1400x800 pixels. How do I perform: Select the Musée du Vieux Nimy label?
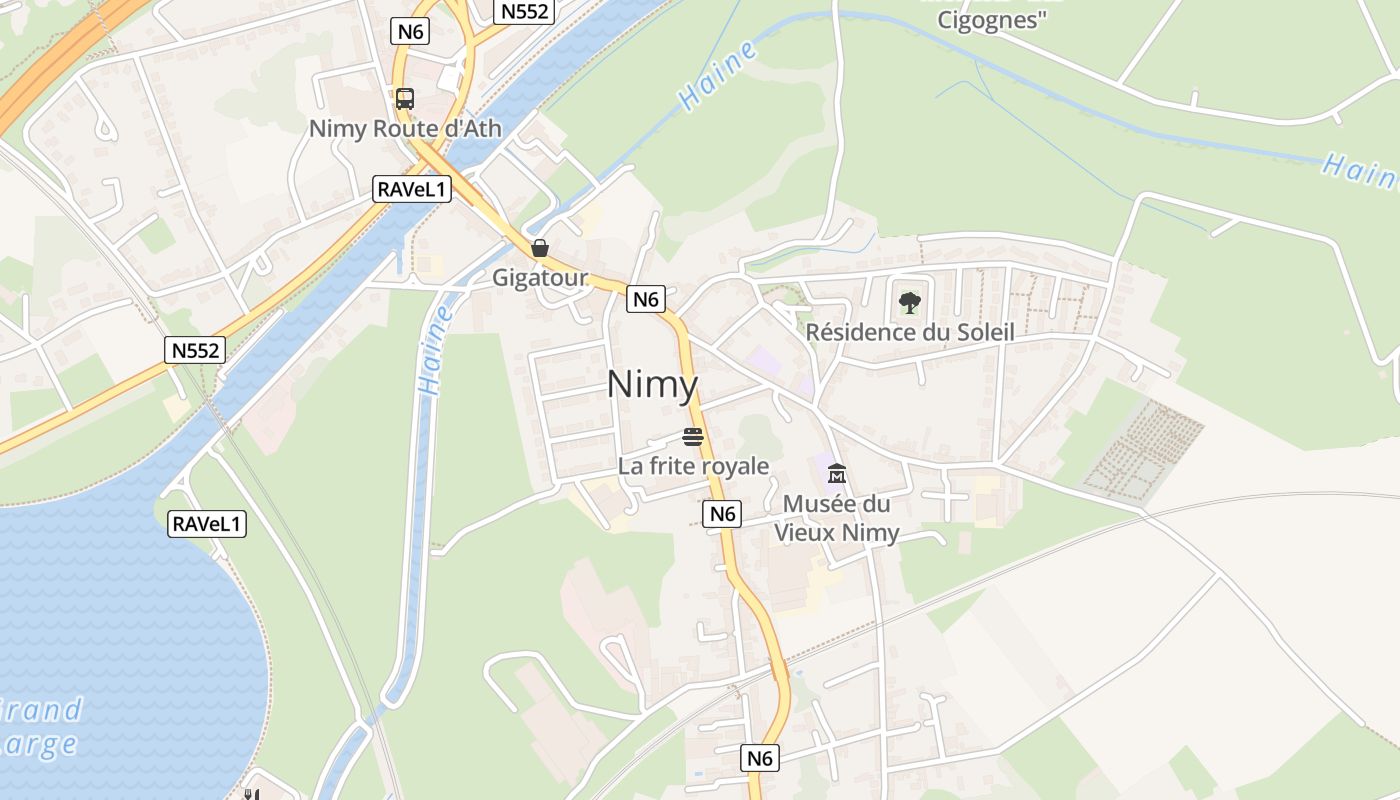[837, 518]
